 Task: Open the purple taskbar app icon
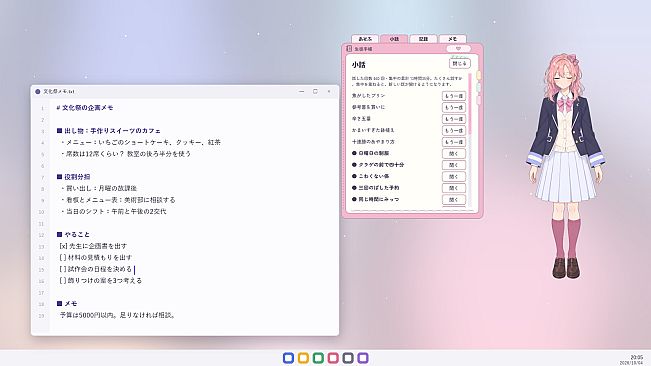(x=363, y=358)
